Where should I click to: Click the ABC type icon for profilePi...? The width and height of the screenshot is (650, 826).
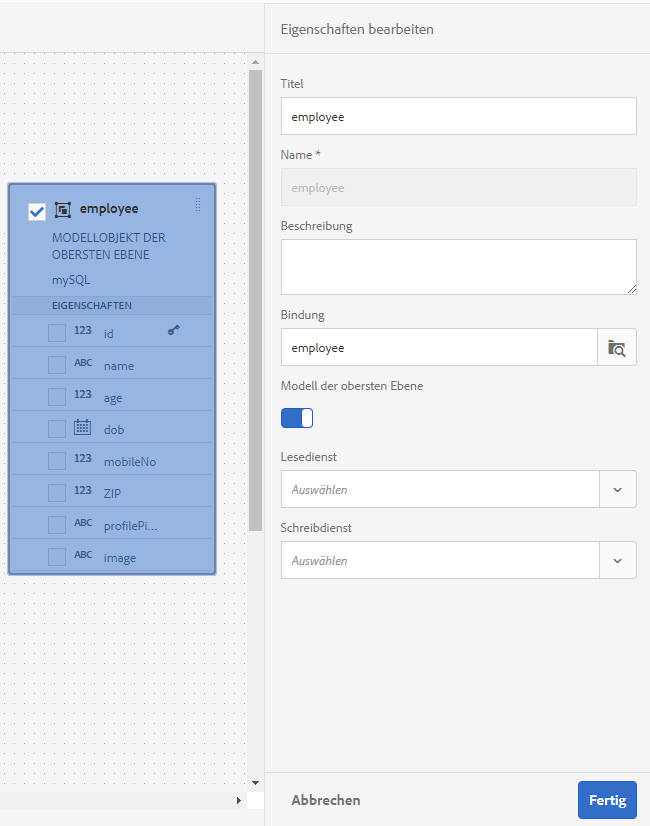point(83,523)
